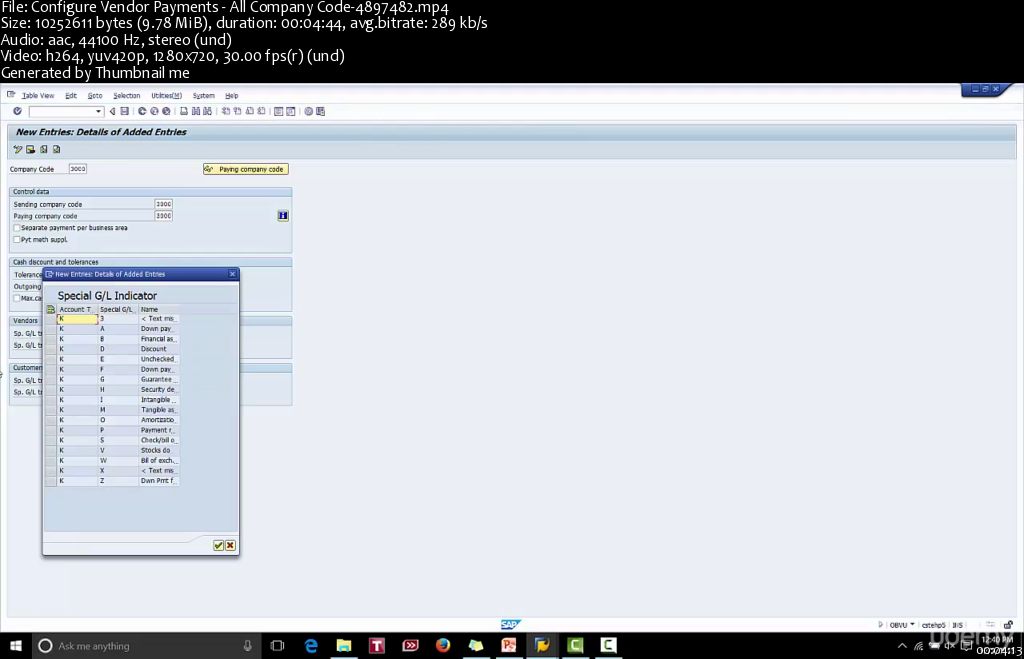Viewport: 1024px width, 659px height.
Task: Click the yellow Exit icon in toolbar
Action: tap(154, 111)
